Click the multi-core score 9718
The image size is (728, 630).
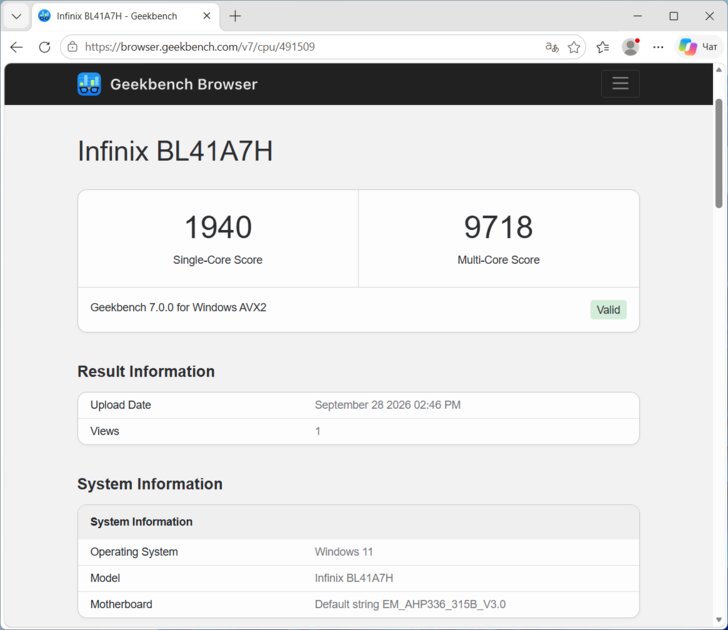[x=499, y=227]
